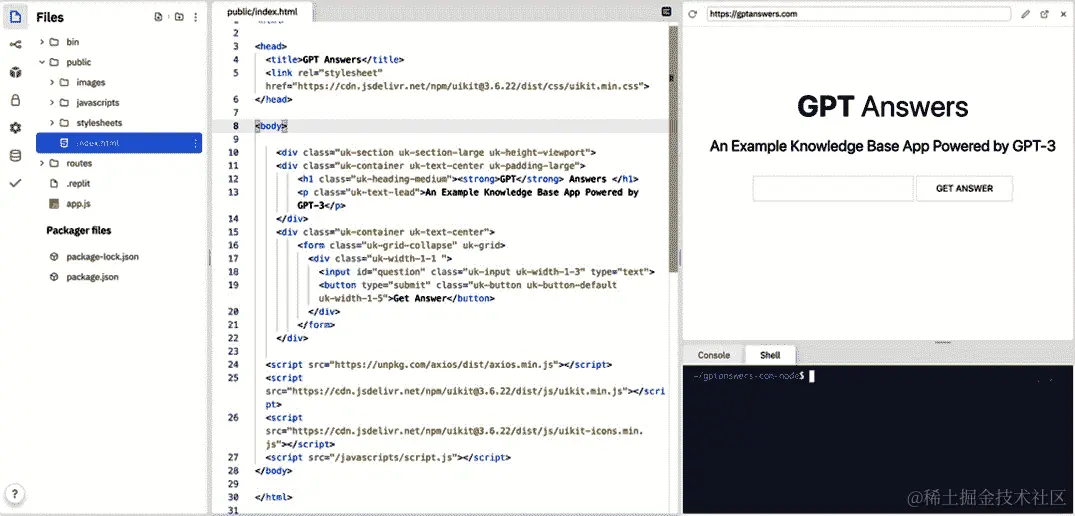The height and width of the screenshot is (516, 1075).
Task: Open the Version control sidebar icon
Action: 15,45
